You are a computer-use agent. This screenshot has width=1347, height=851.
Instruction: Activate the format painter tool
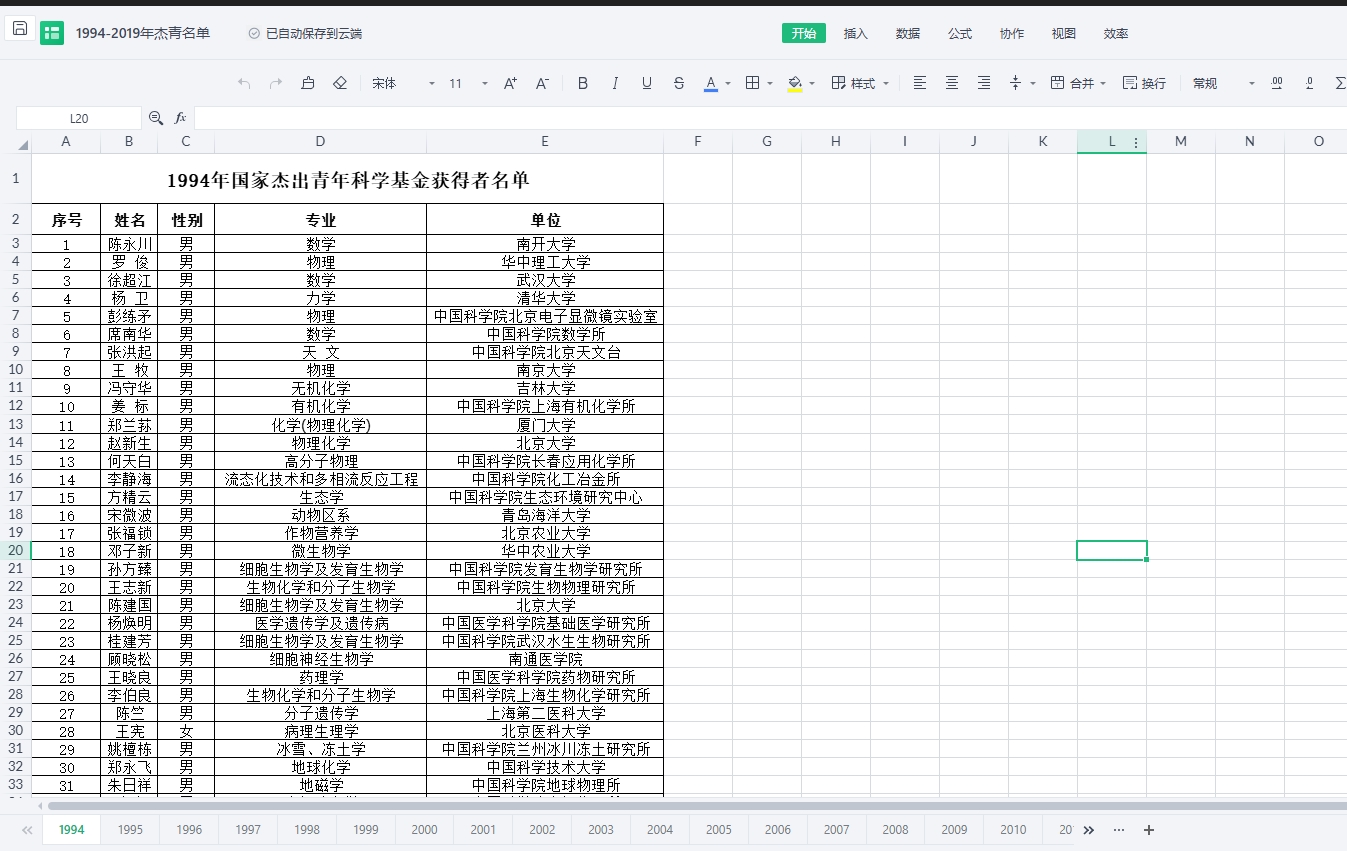[x=308, y=83]
